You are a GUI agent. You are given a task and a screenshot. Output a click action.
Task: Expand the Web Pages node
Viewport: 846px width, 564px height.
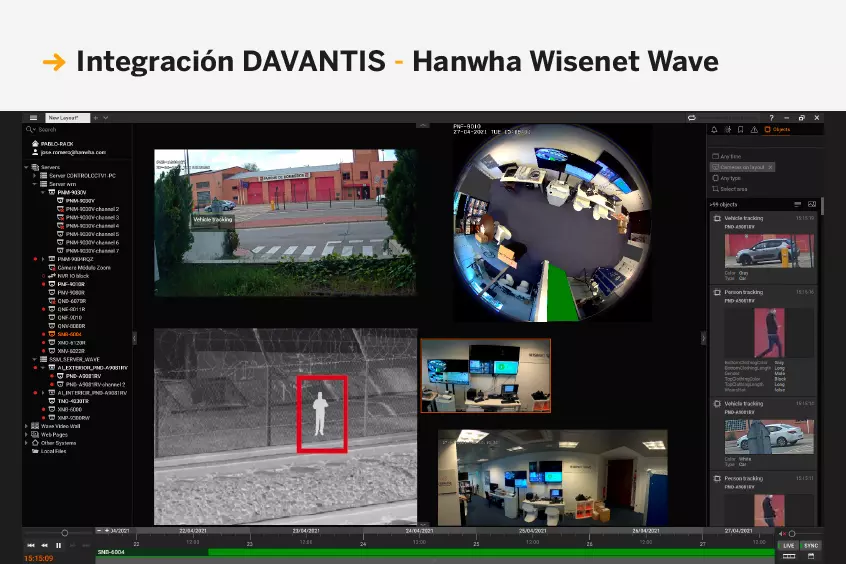pyautogui.click(x=26, y=434)
